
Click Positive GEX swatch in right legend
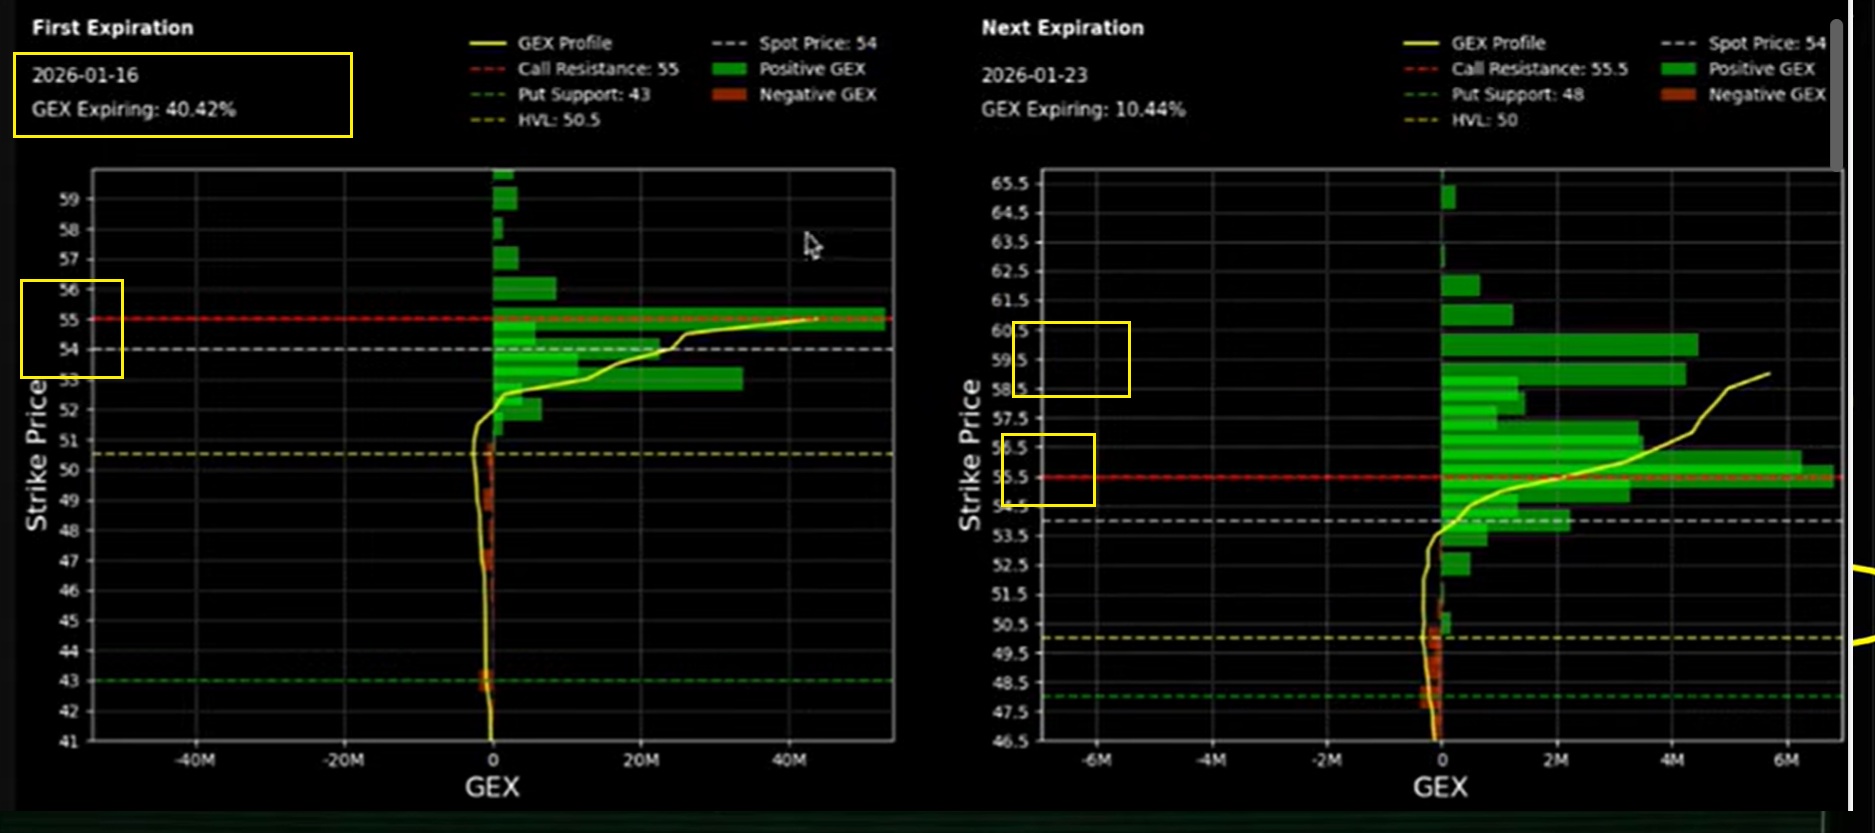[x=1678, y=69]
